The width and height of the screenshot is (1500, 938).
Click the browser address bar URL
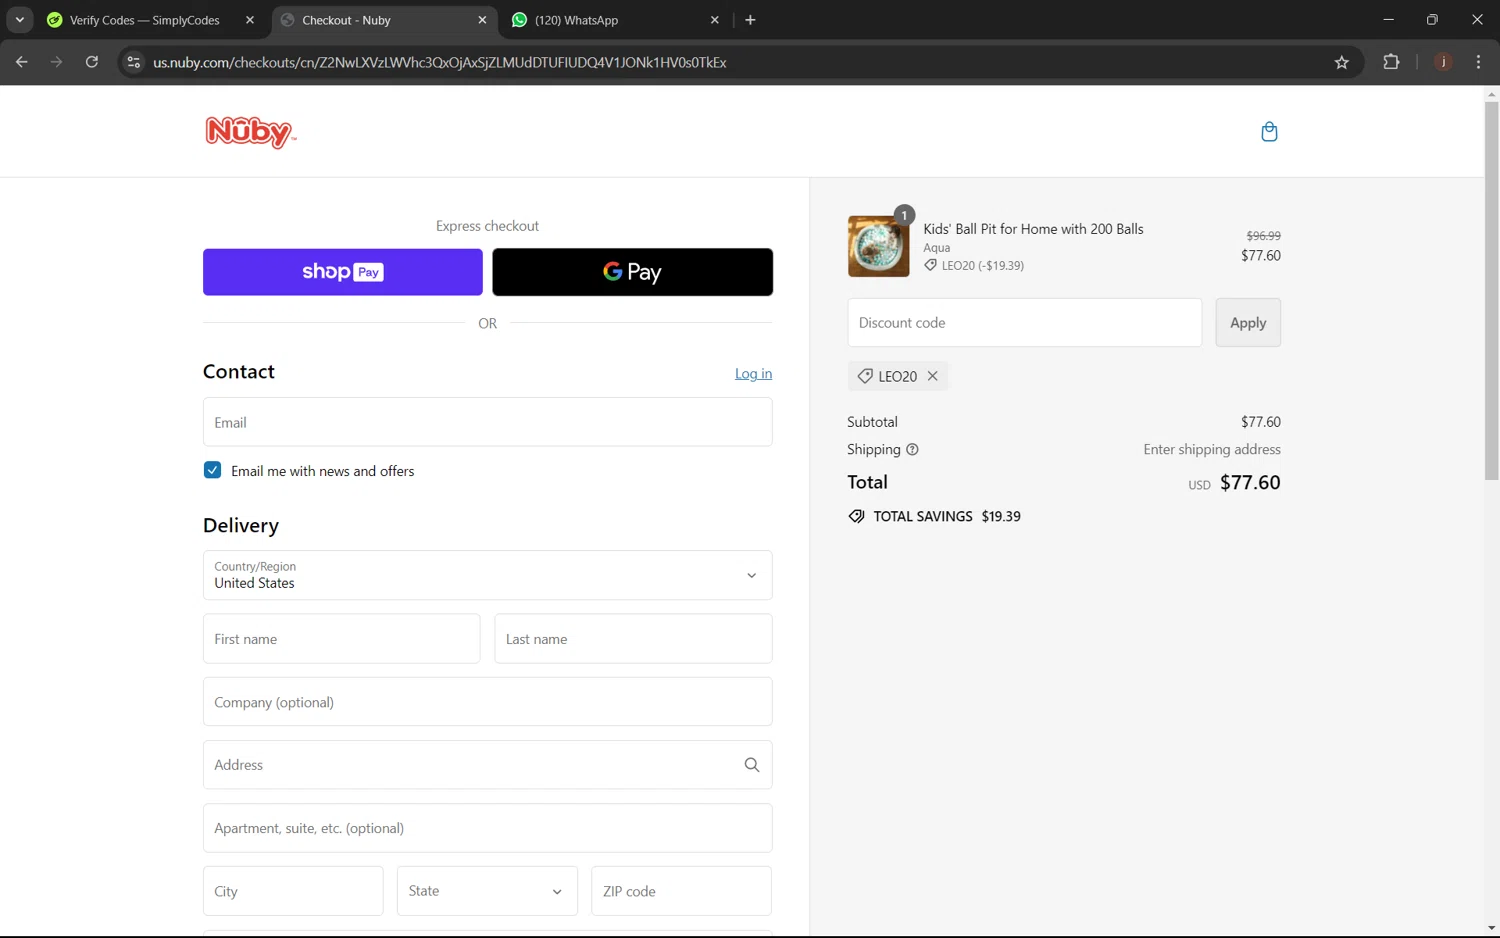point(440,62)
